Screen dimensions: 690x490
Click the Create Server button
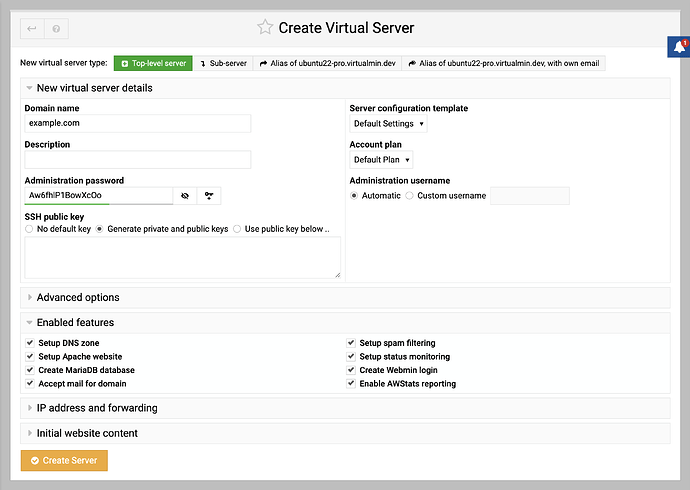point(64,461)
